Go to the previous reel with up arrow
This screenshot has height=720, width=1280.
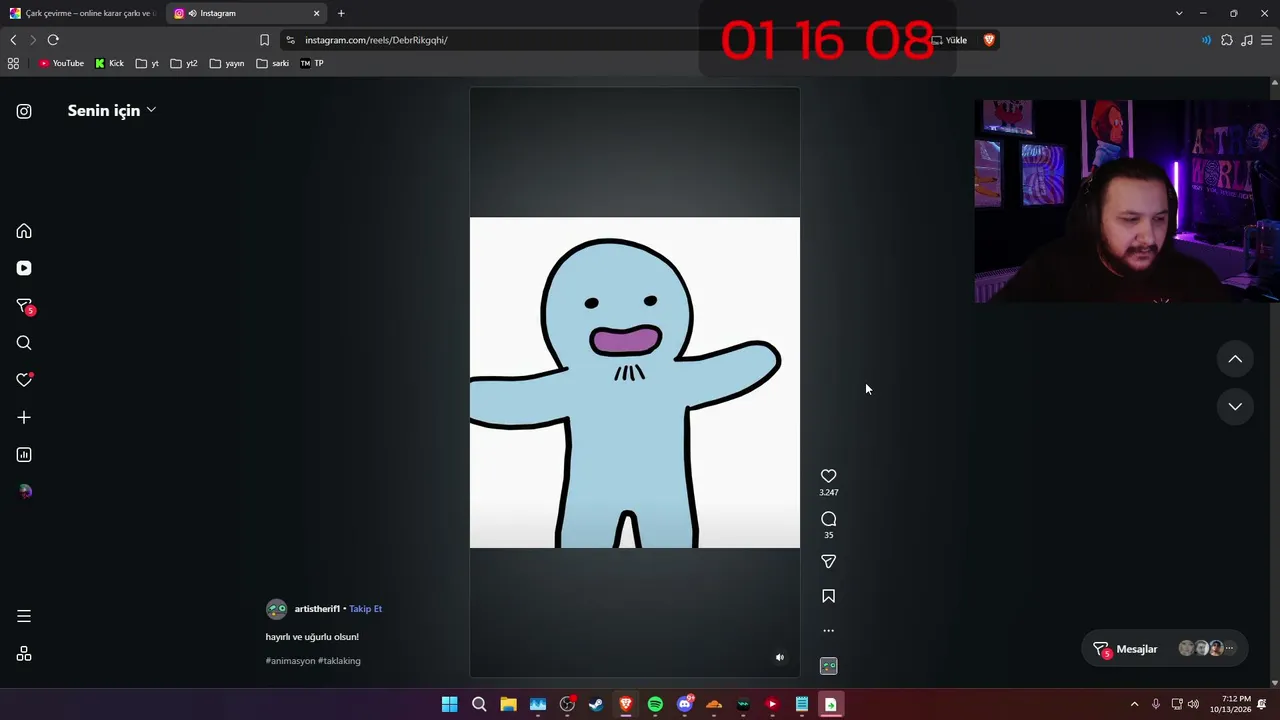pos(1235,359)
